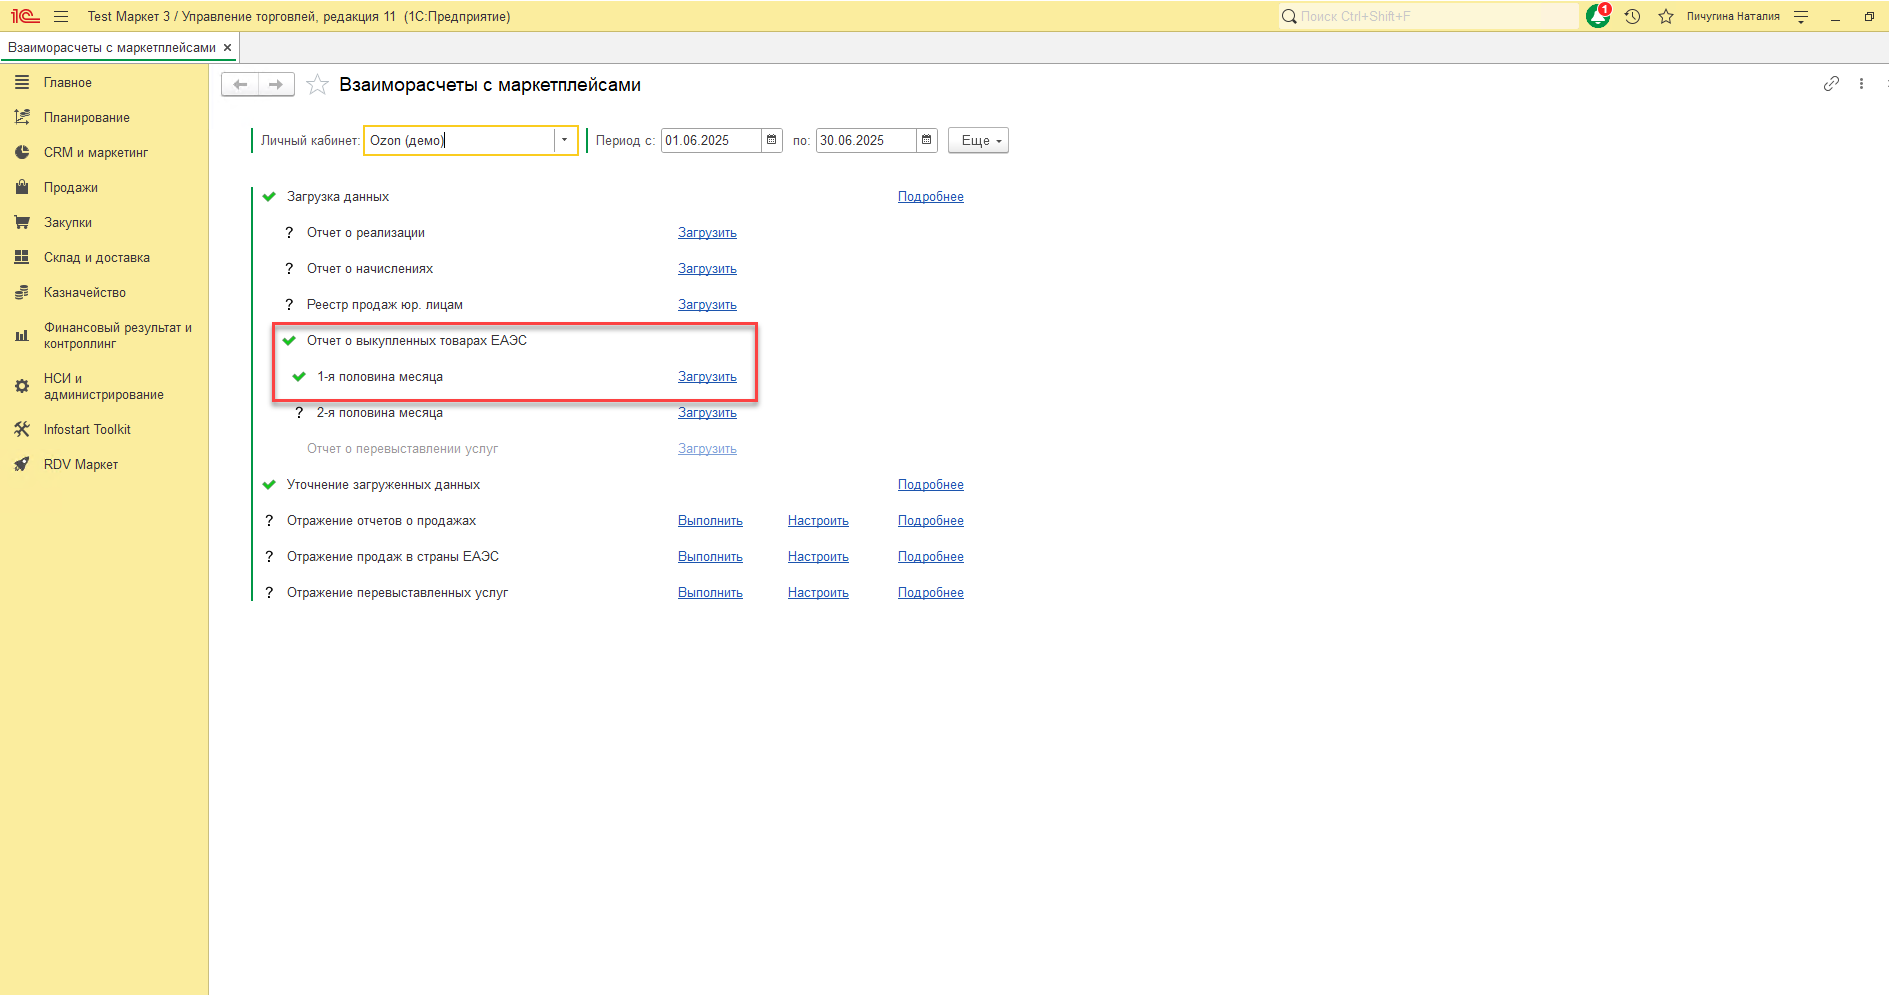Expand the Личный кабинет dropdown
Screen dimensions: 1889x995
565,140
